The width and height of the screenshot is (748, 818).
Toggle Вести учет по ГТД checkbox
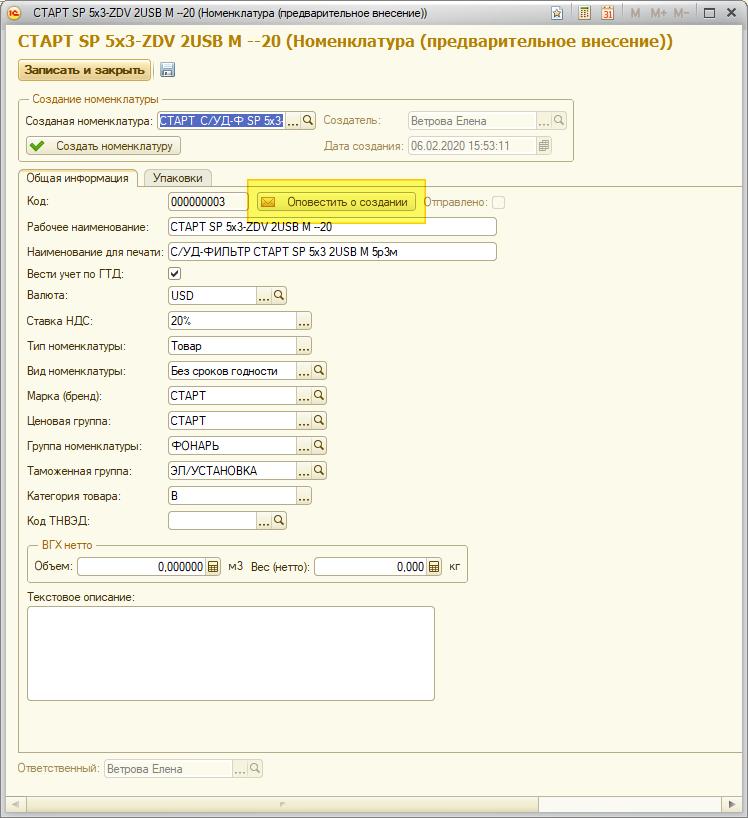coord(175,273)
